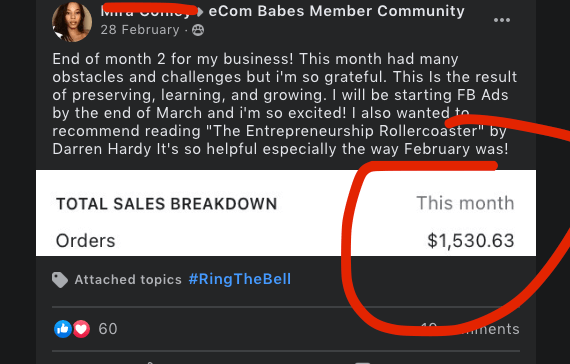Click the red heart reaction icon
The width and height of the screenshot is (570, 364).
coord(81,329)
